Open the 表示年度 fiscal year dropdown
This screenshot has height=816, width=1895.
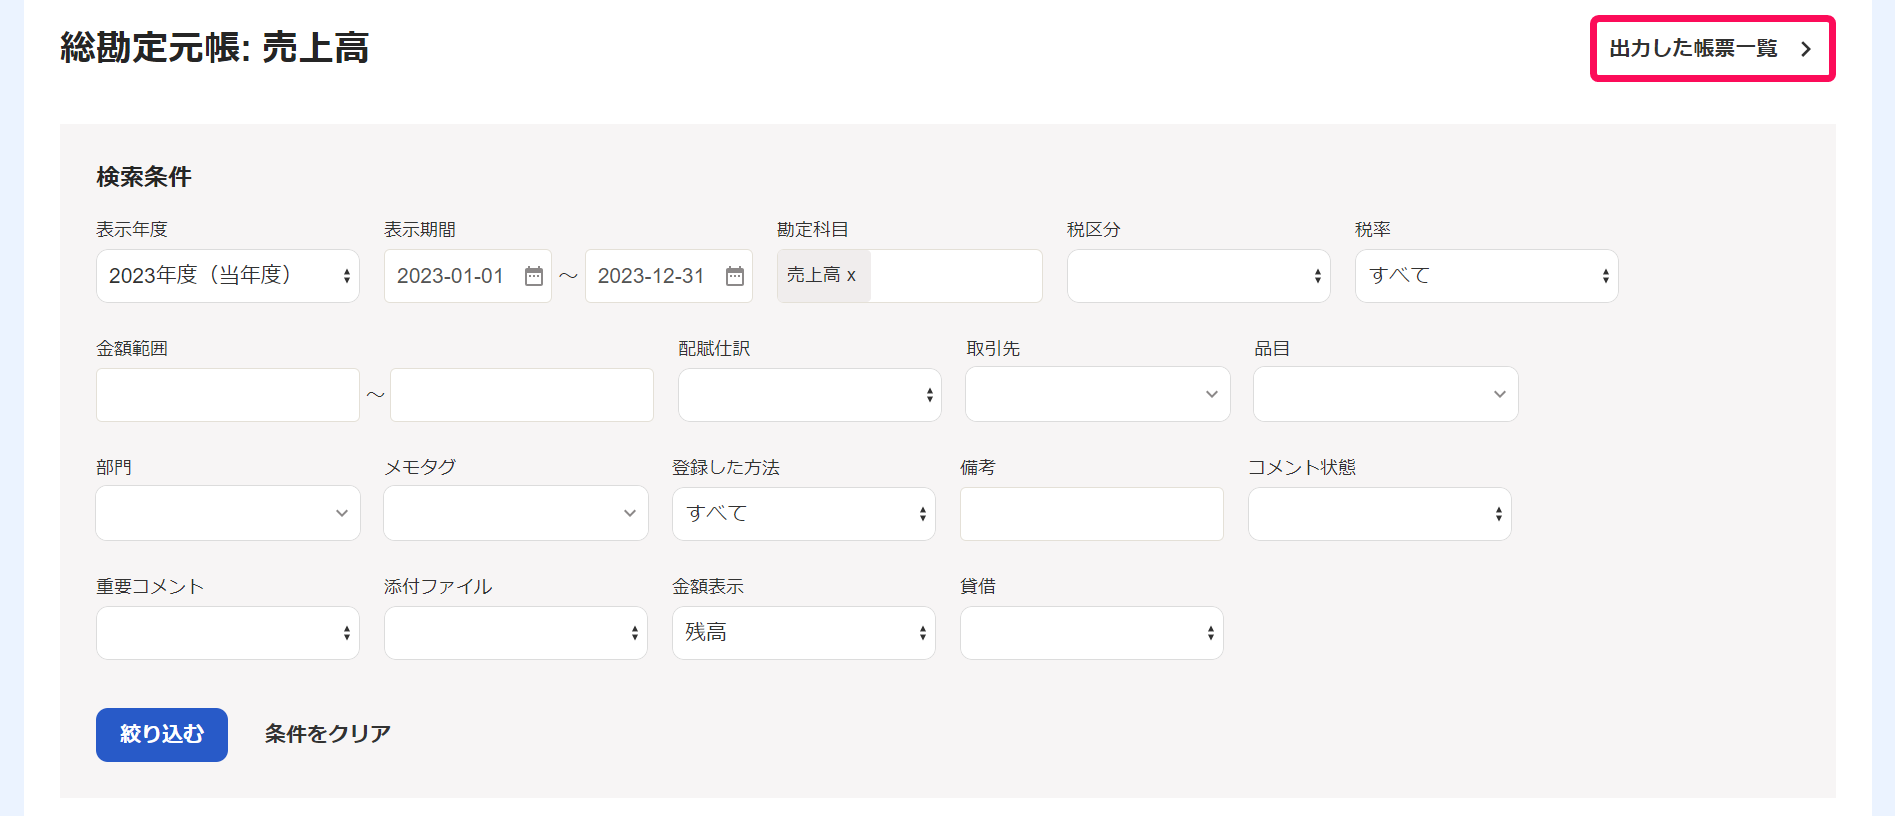click(x=227, y=276)
